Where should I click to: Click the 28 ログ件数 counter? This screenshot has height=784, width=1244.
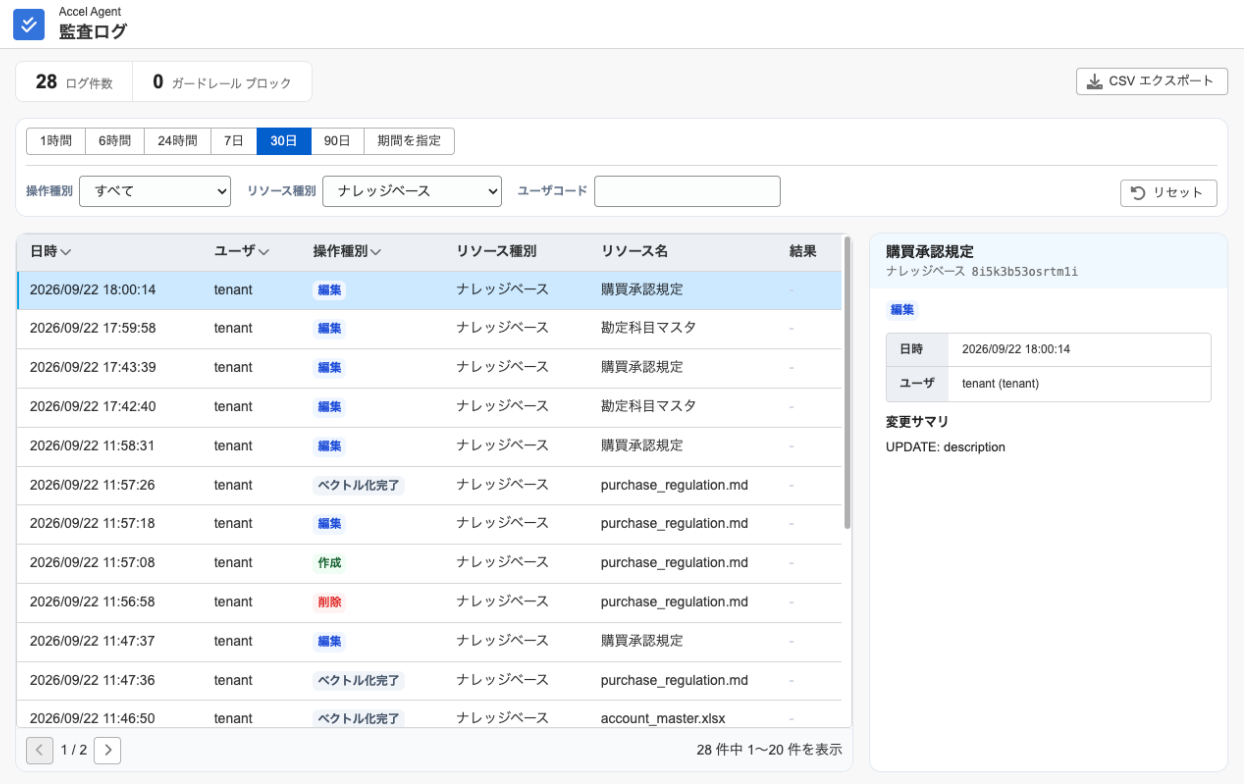click(74, 82)
